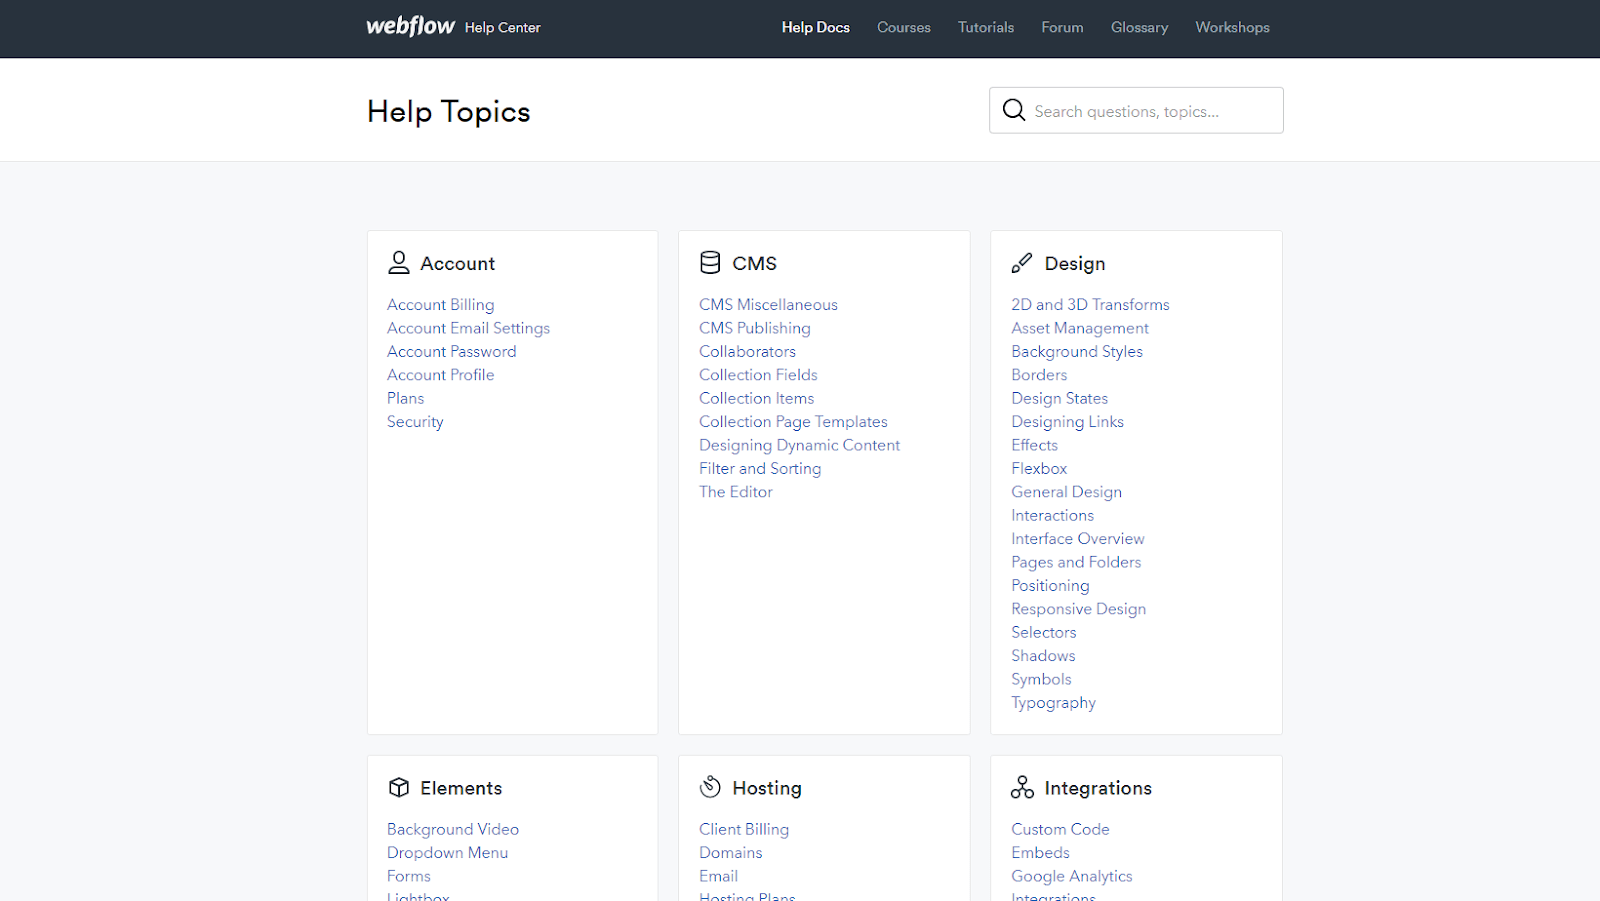Go to Responsive Design topic
The width and height of the screenshot is (1600, 901).
tap(1078, 609)
